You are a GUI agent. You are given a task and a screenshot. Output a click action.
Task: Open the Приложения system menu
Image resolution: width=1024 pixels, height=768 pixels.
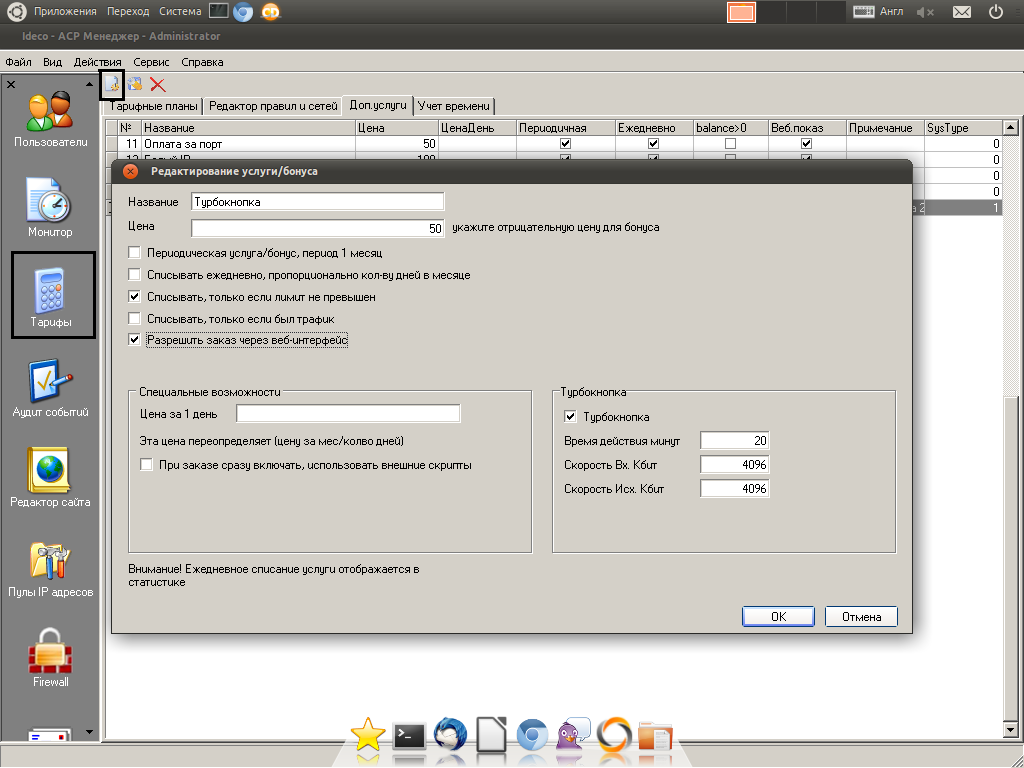pyautogui.click(x=65, y=11)
